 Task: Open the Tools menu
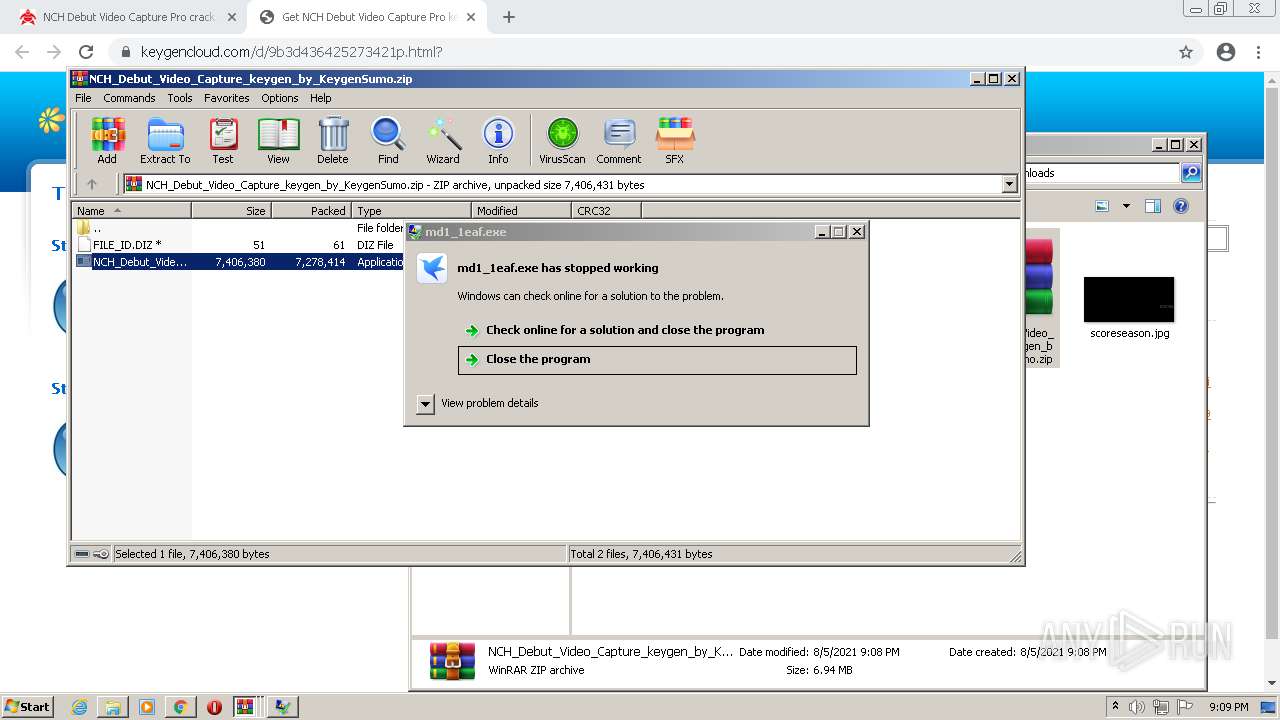tap(180, 98)
